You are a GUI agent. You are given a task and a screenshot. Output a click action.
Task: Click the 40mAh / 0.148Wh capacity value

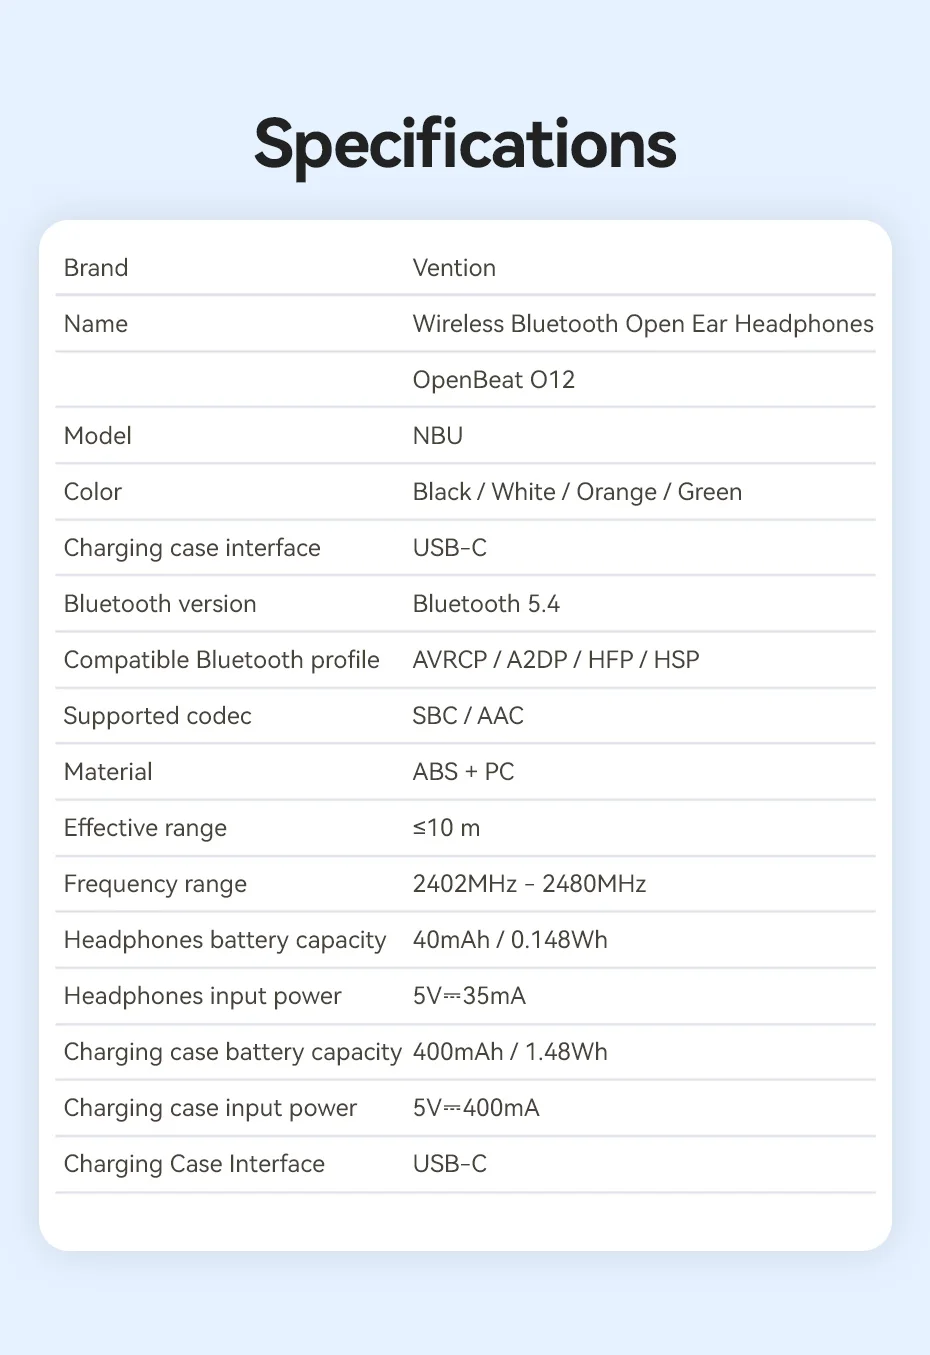point(510,940)
